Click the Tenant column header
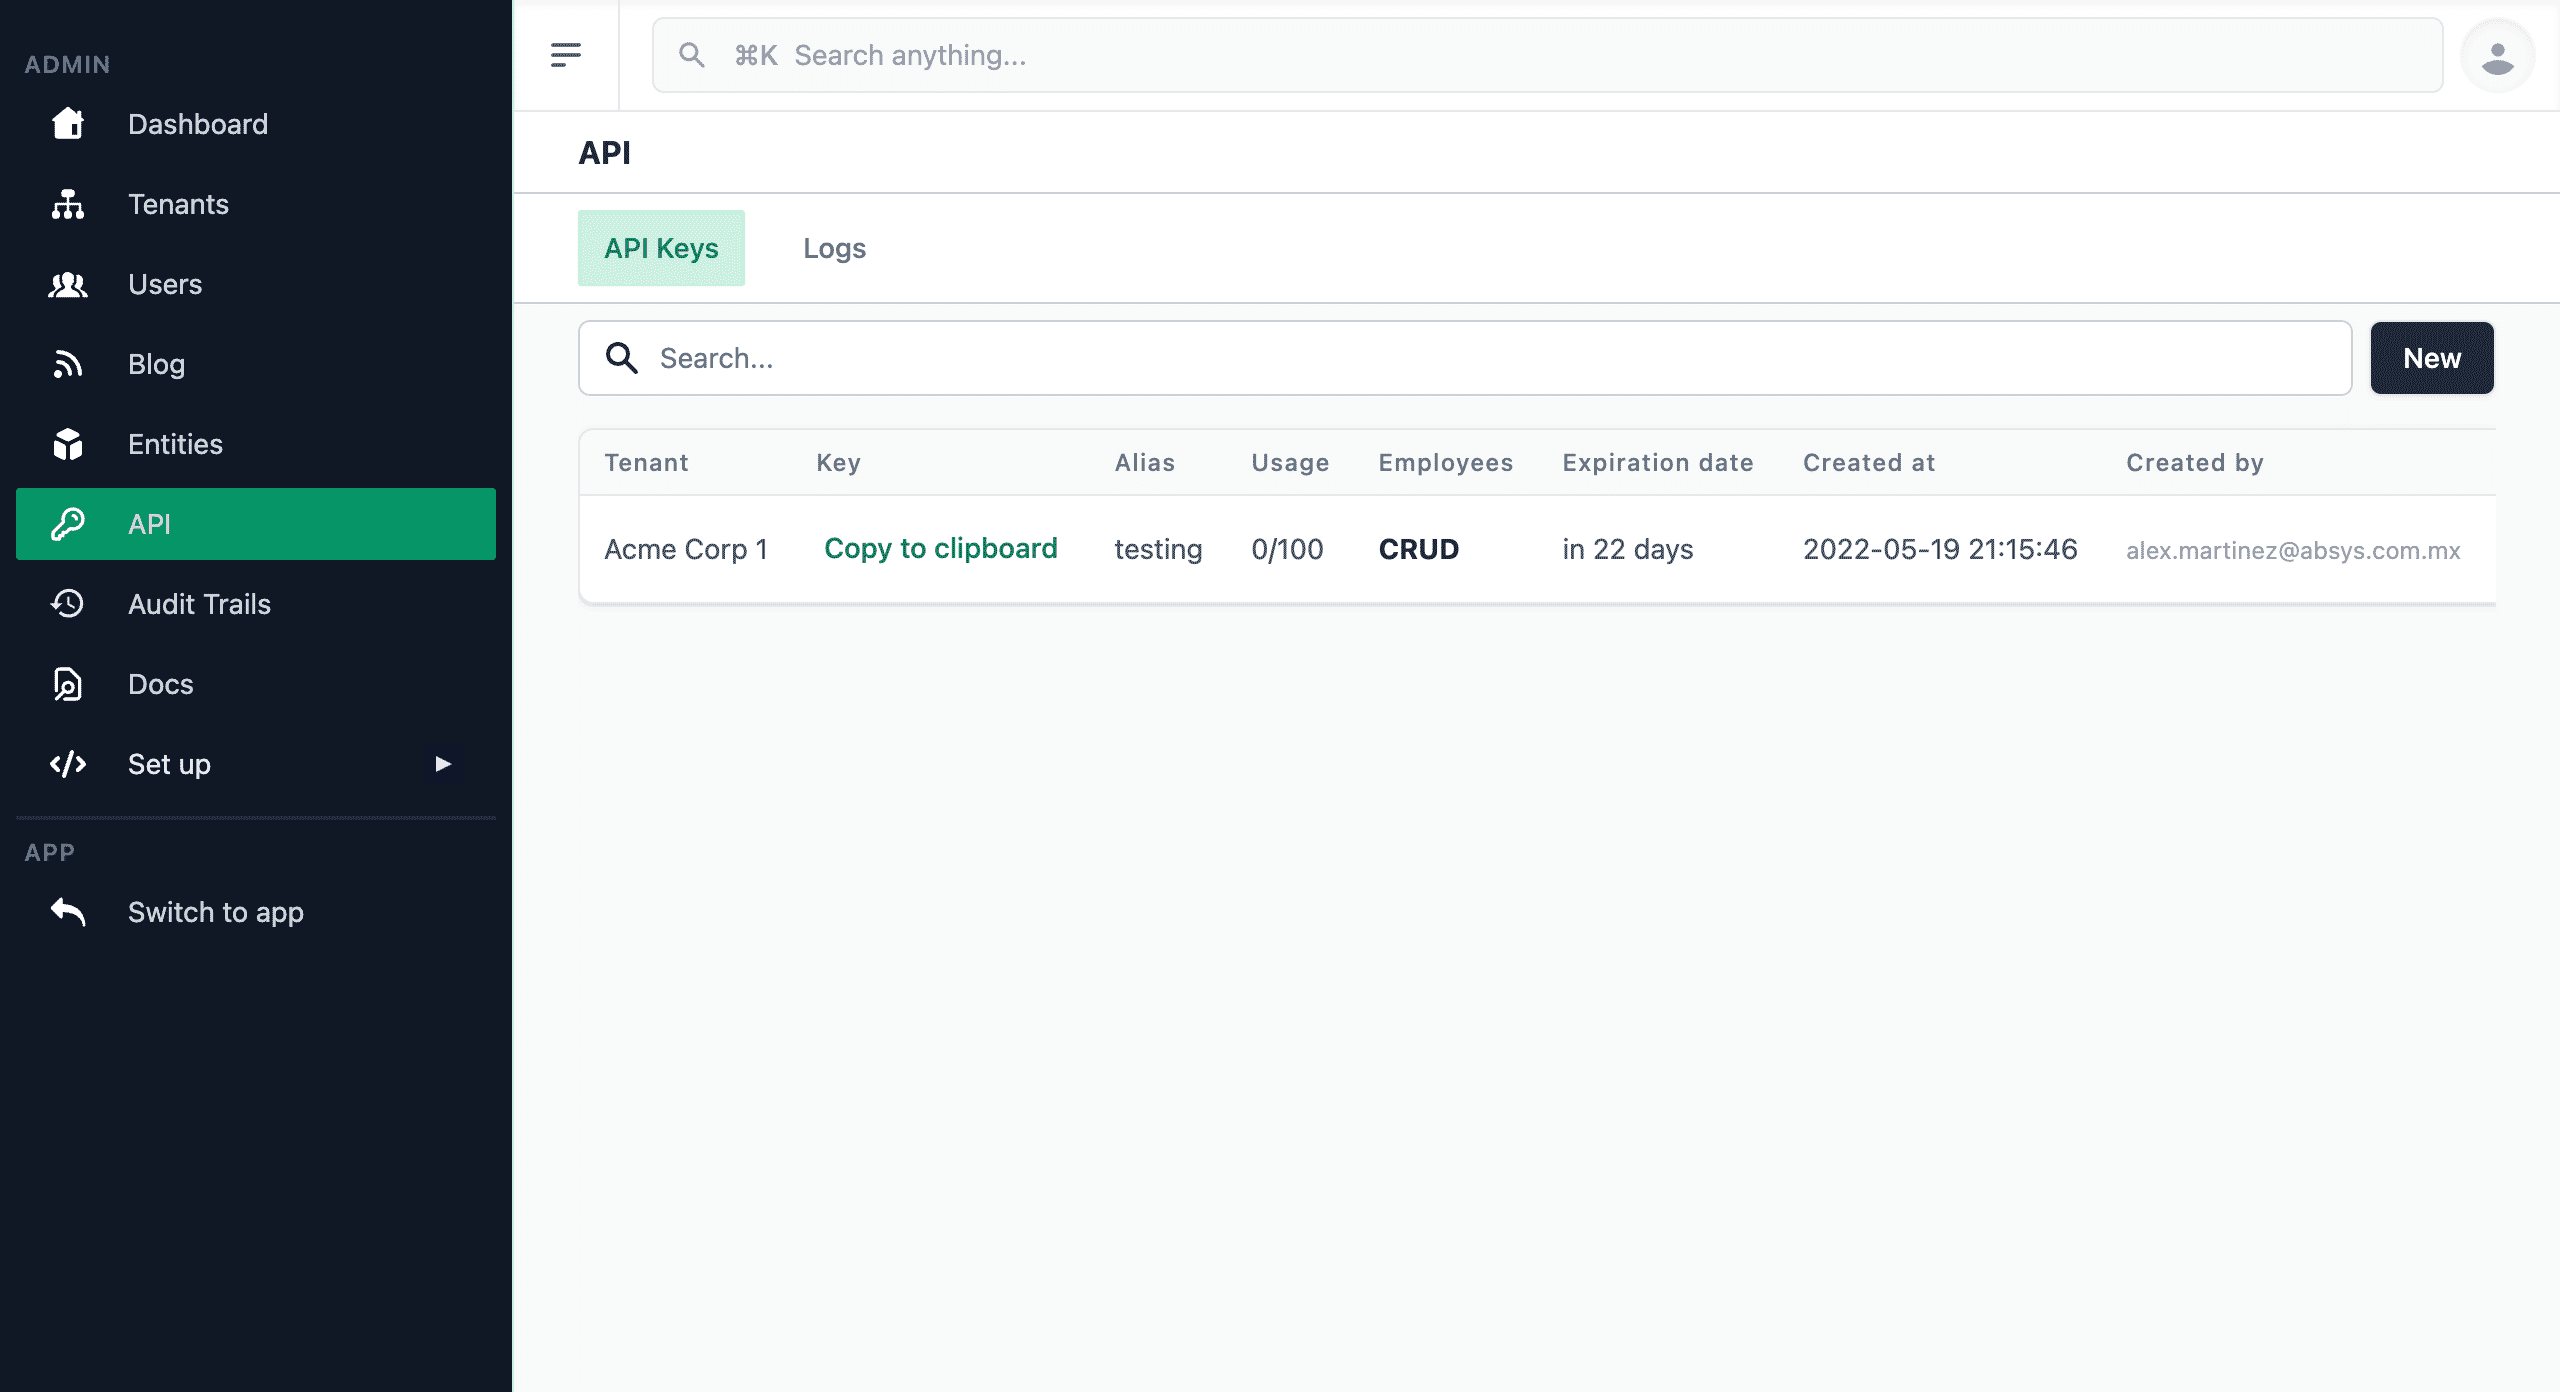Viewport: 2560px width, 1392px height. 646,462
